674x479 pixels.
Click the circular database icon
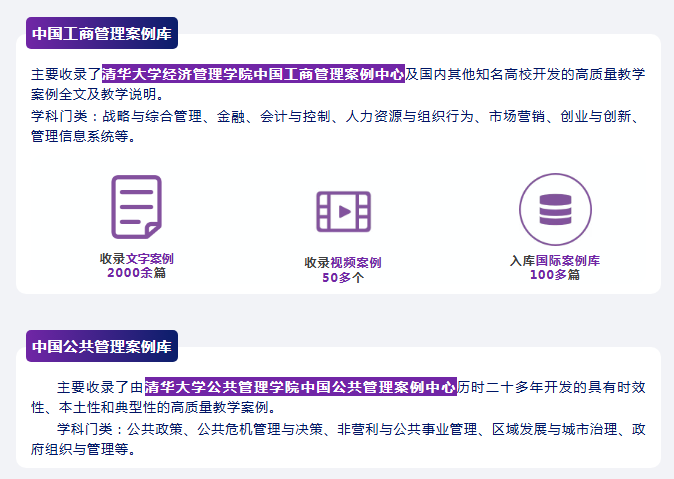[555, 210]
